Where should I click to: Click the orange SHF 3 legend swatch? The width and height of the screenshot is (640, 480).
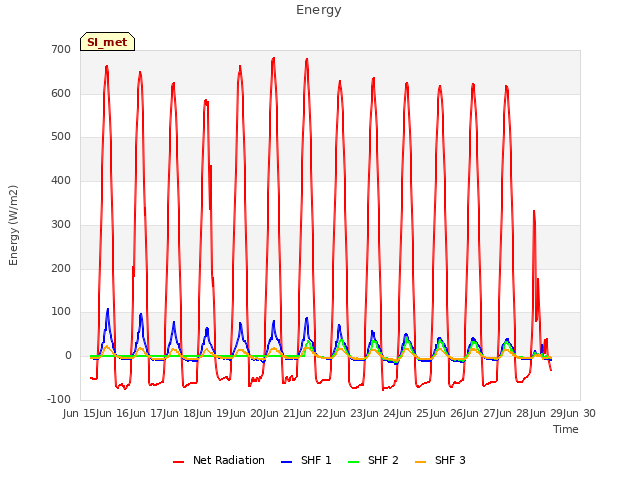pyautogui.click(x=420, y=462)
